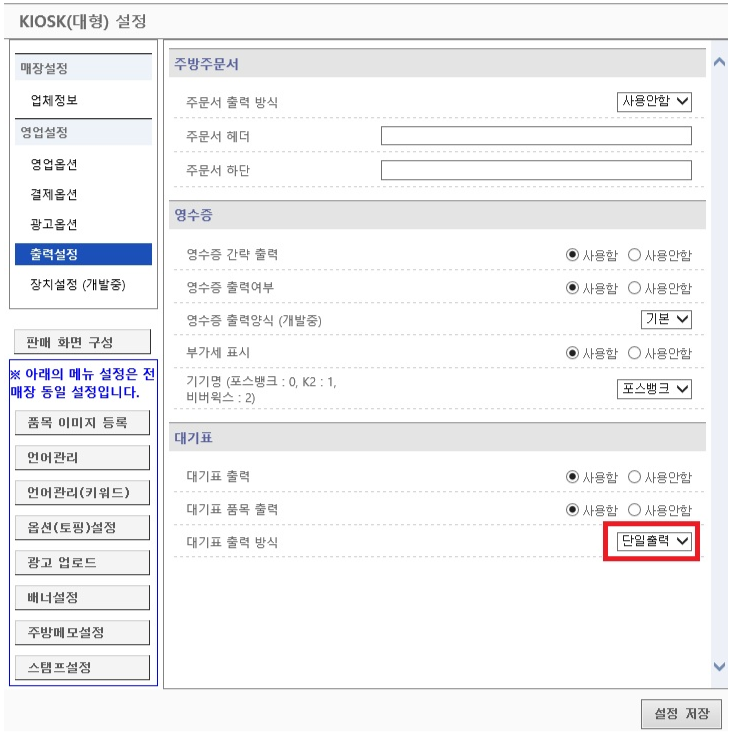
Task: Select 사용안함 for 영수증 출력여부
Action: click(x=634, y=288)
